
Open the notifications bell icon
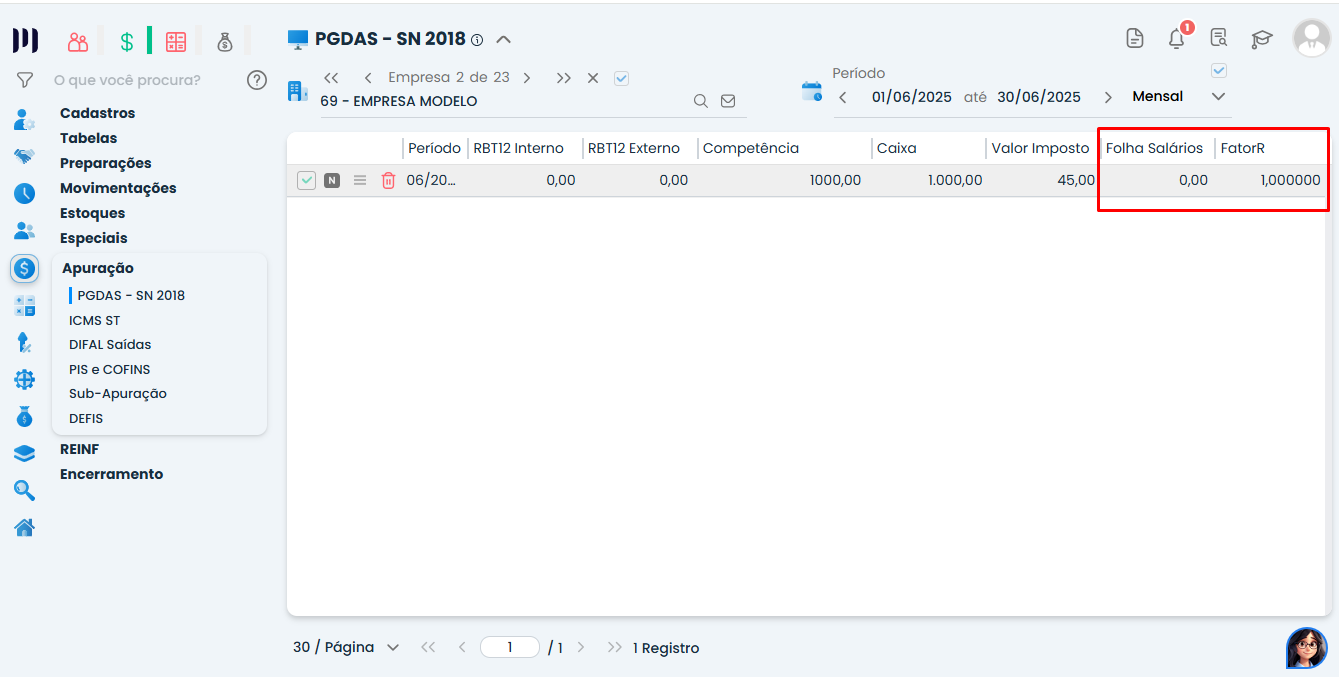coord(1177,39)
